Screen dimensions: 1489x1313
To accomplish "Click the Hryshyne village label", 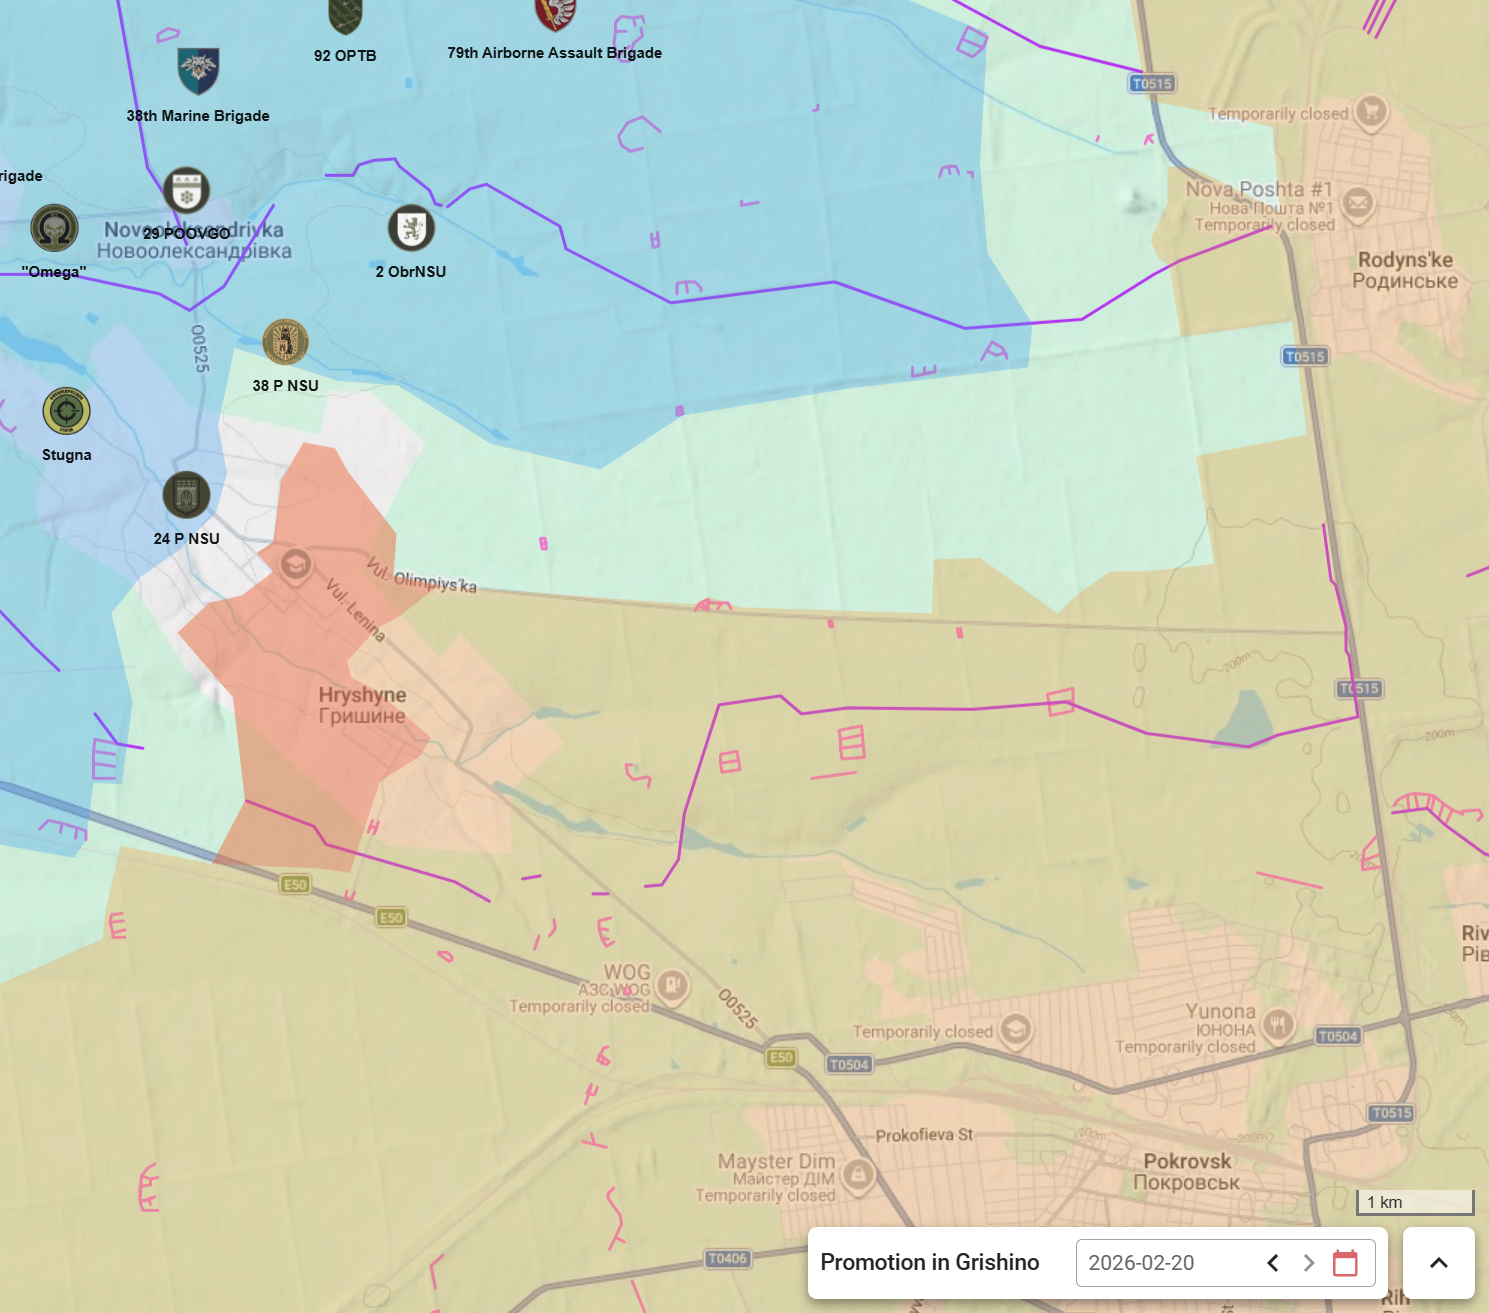I will click(x=362, y=705).
